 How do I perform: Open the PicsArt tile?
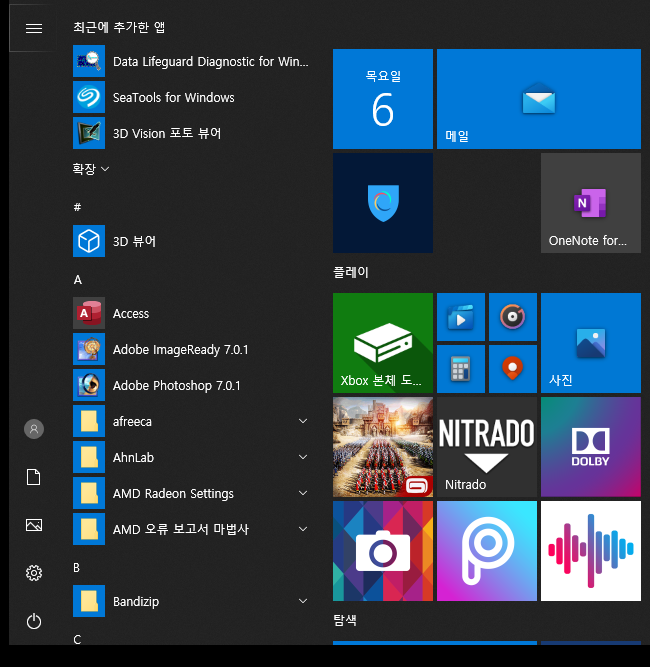point(487,551)
